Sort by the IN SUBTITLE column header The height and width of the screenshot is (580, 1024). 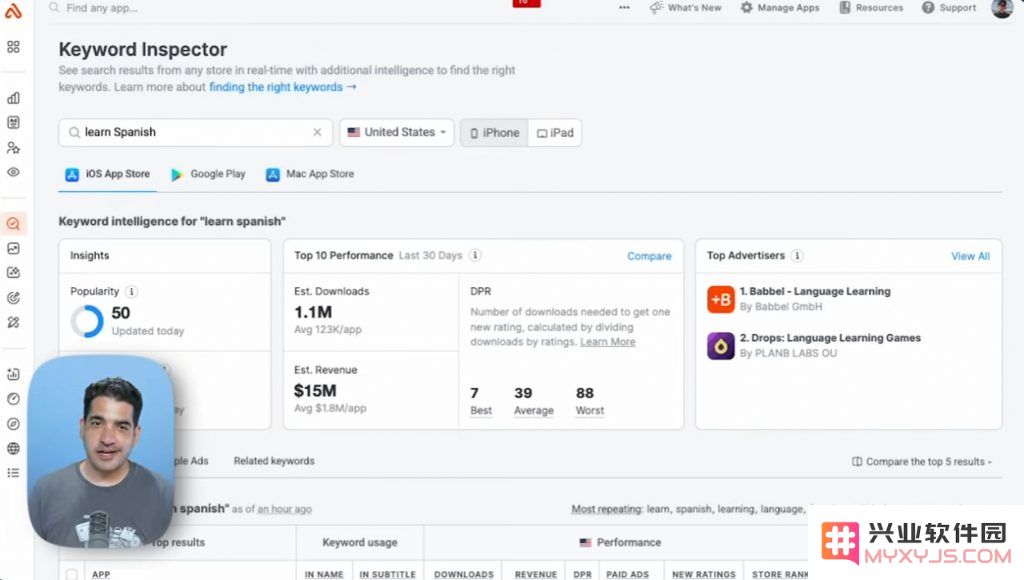pos(387,574)
